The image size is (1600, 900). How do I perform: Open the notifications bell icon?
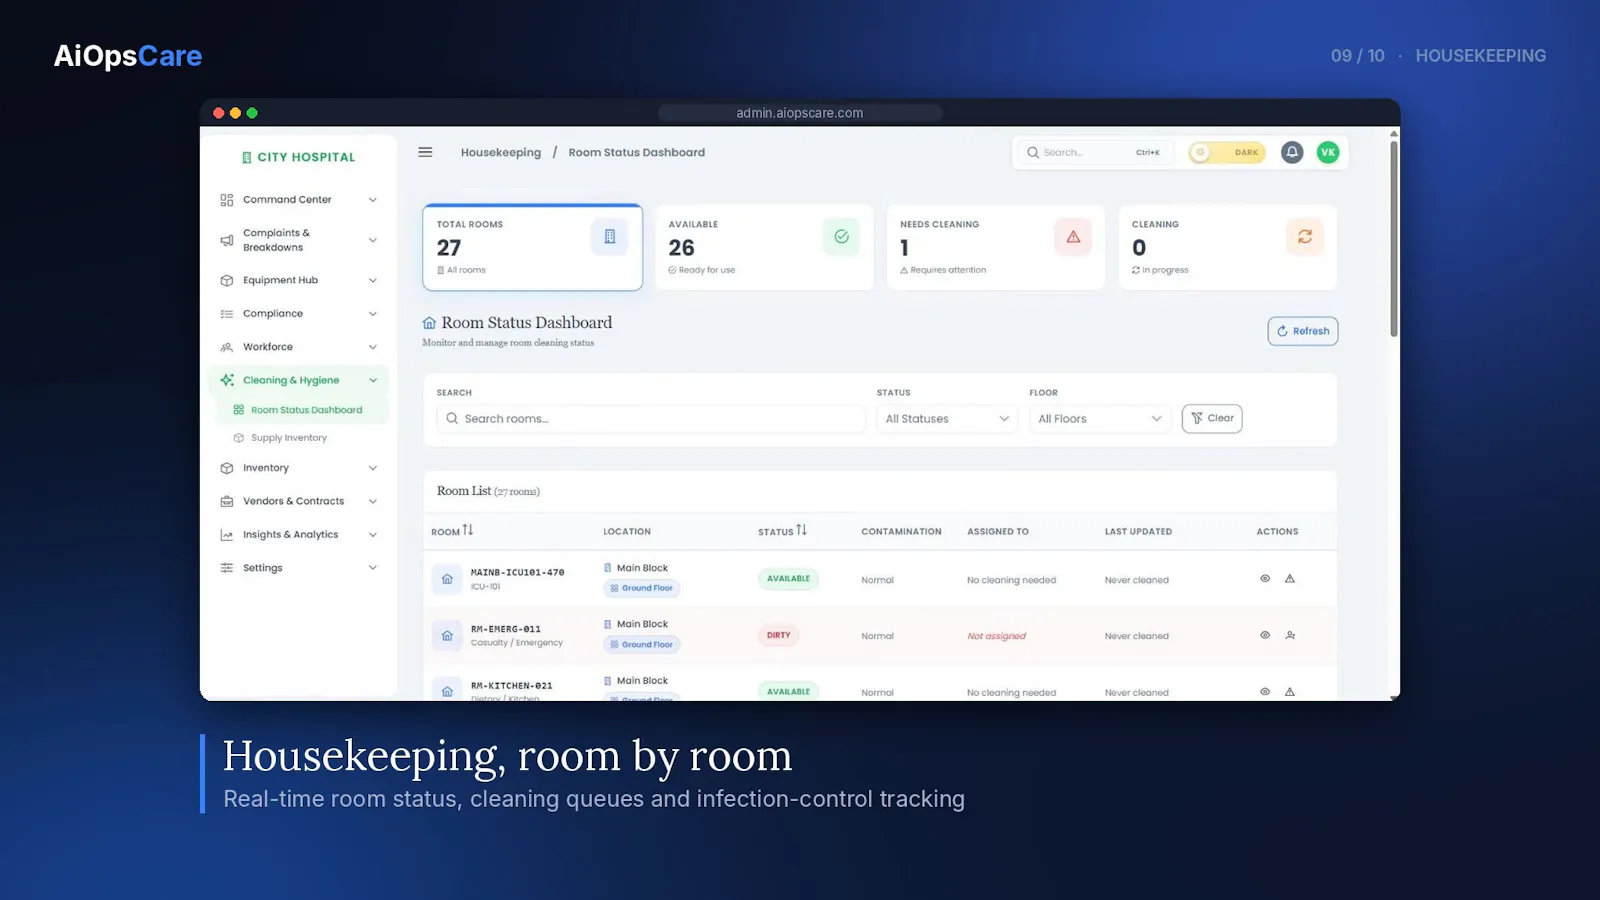pos(1292,152)
